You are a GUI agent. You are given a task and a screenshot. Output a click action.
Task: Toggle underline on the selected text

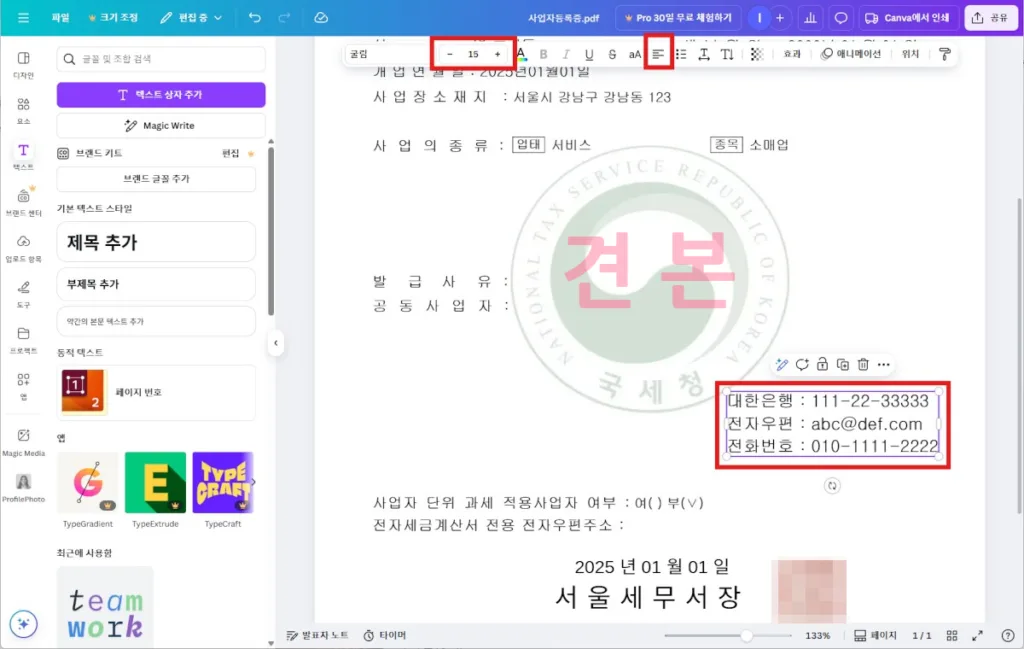589,54
